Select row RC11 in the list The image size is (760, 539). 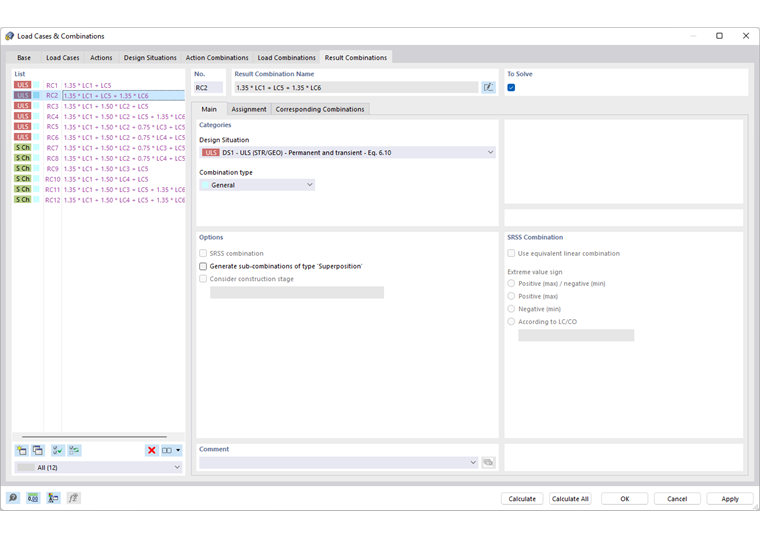pyautogui.click(x=99, y=189)
